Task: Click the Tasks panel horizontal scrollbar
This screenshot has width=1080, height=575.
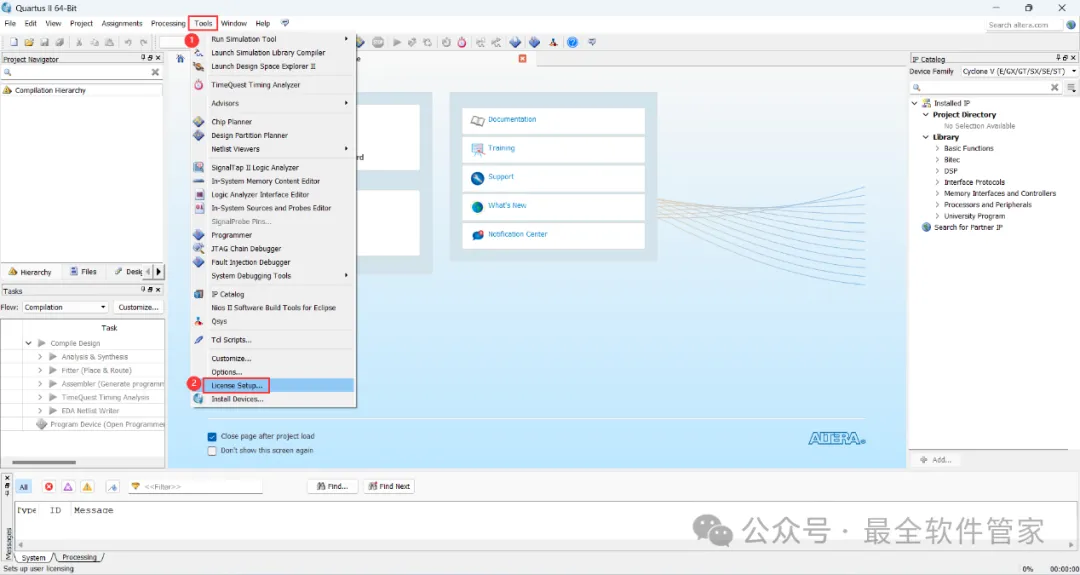Action: tap(45, 462)
